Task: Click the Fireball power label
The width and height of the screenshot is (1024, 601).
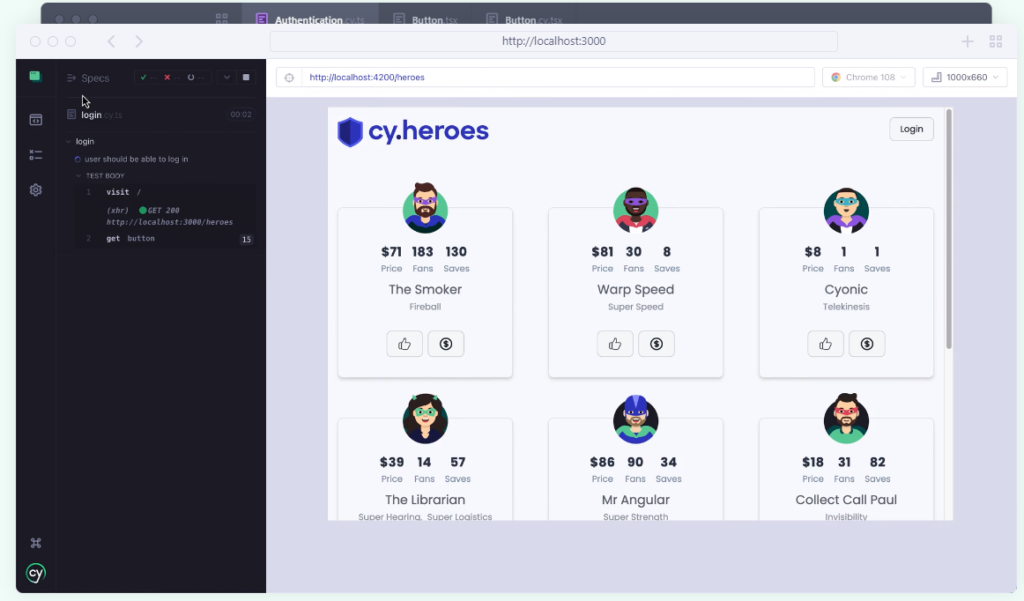Action: click(x=425, y=306)
